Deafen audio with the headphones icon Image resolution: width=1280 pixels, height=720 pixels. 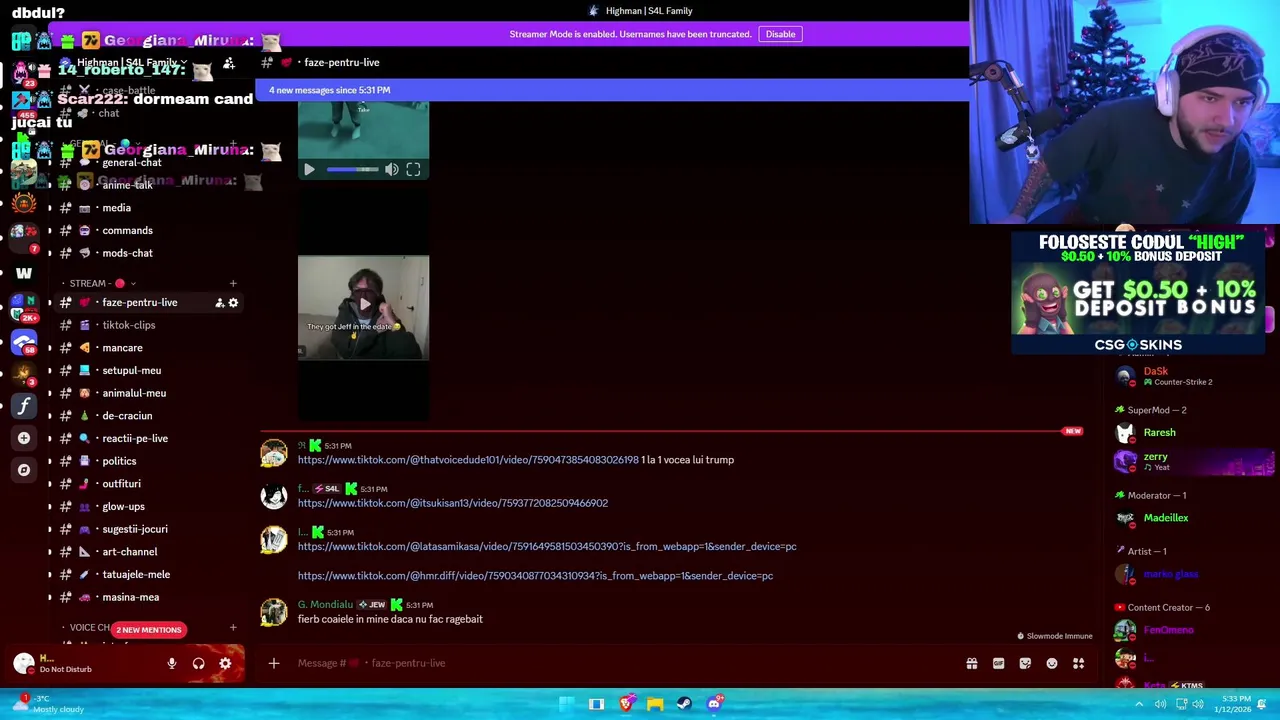198,663
